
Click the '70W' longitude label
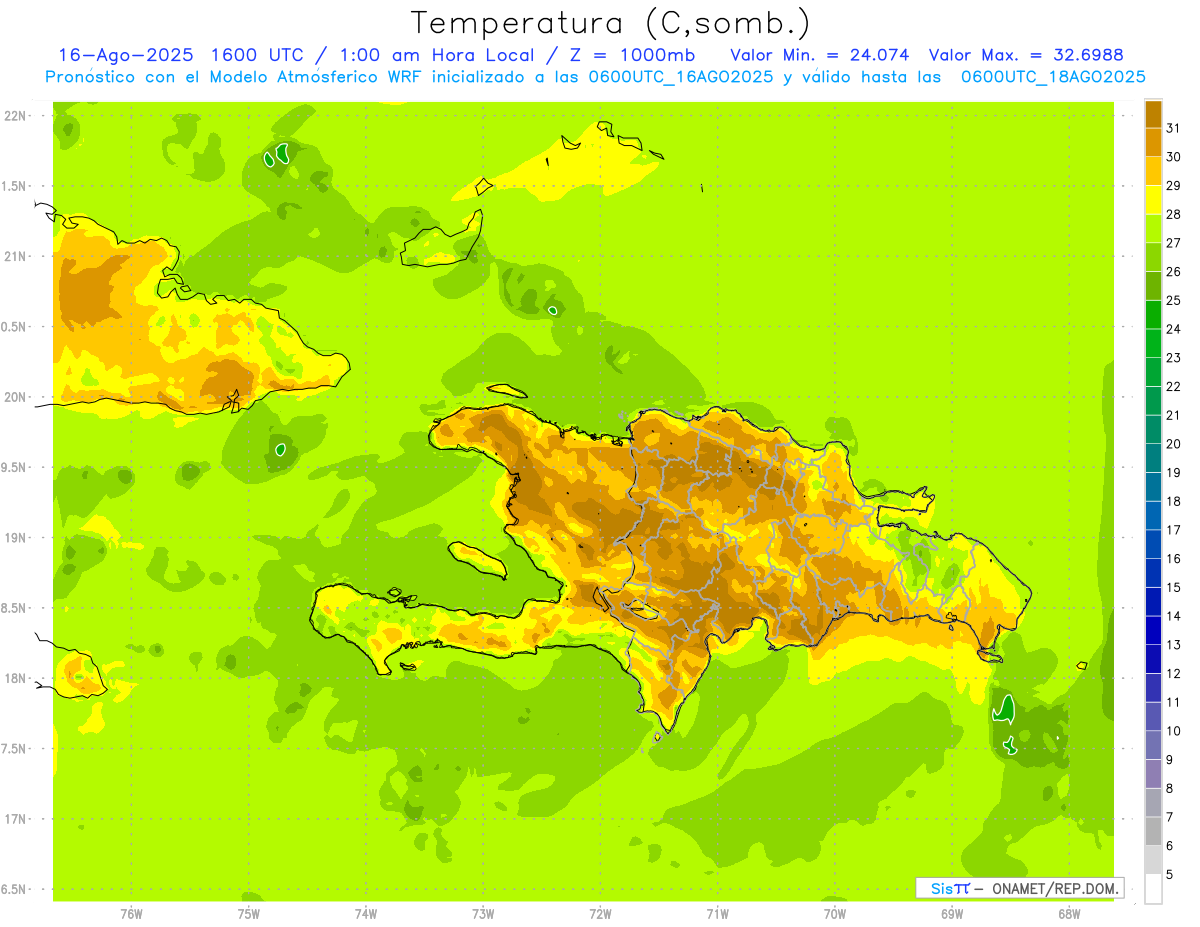(835, 913)
